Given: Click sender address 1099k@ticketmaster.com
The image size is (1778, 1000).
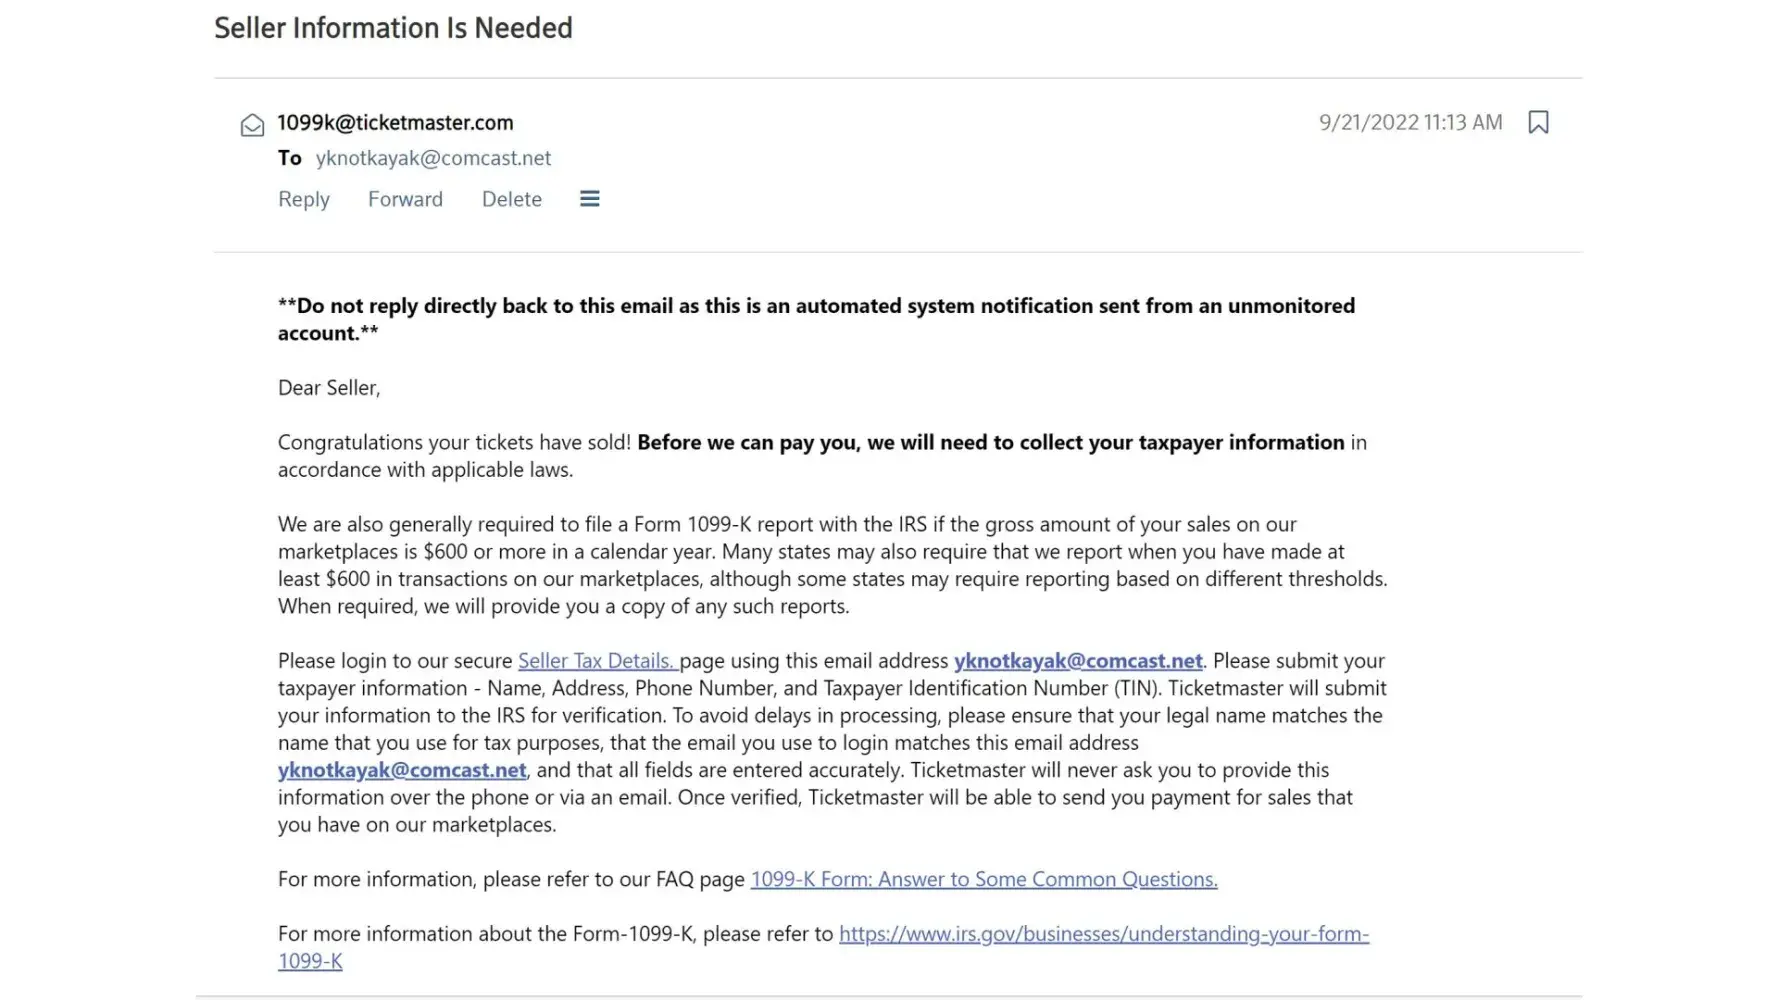Looking at the screenshot, I should click(395, 123).
